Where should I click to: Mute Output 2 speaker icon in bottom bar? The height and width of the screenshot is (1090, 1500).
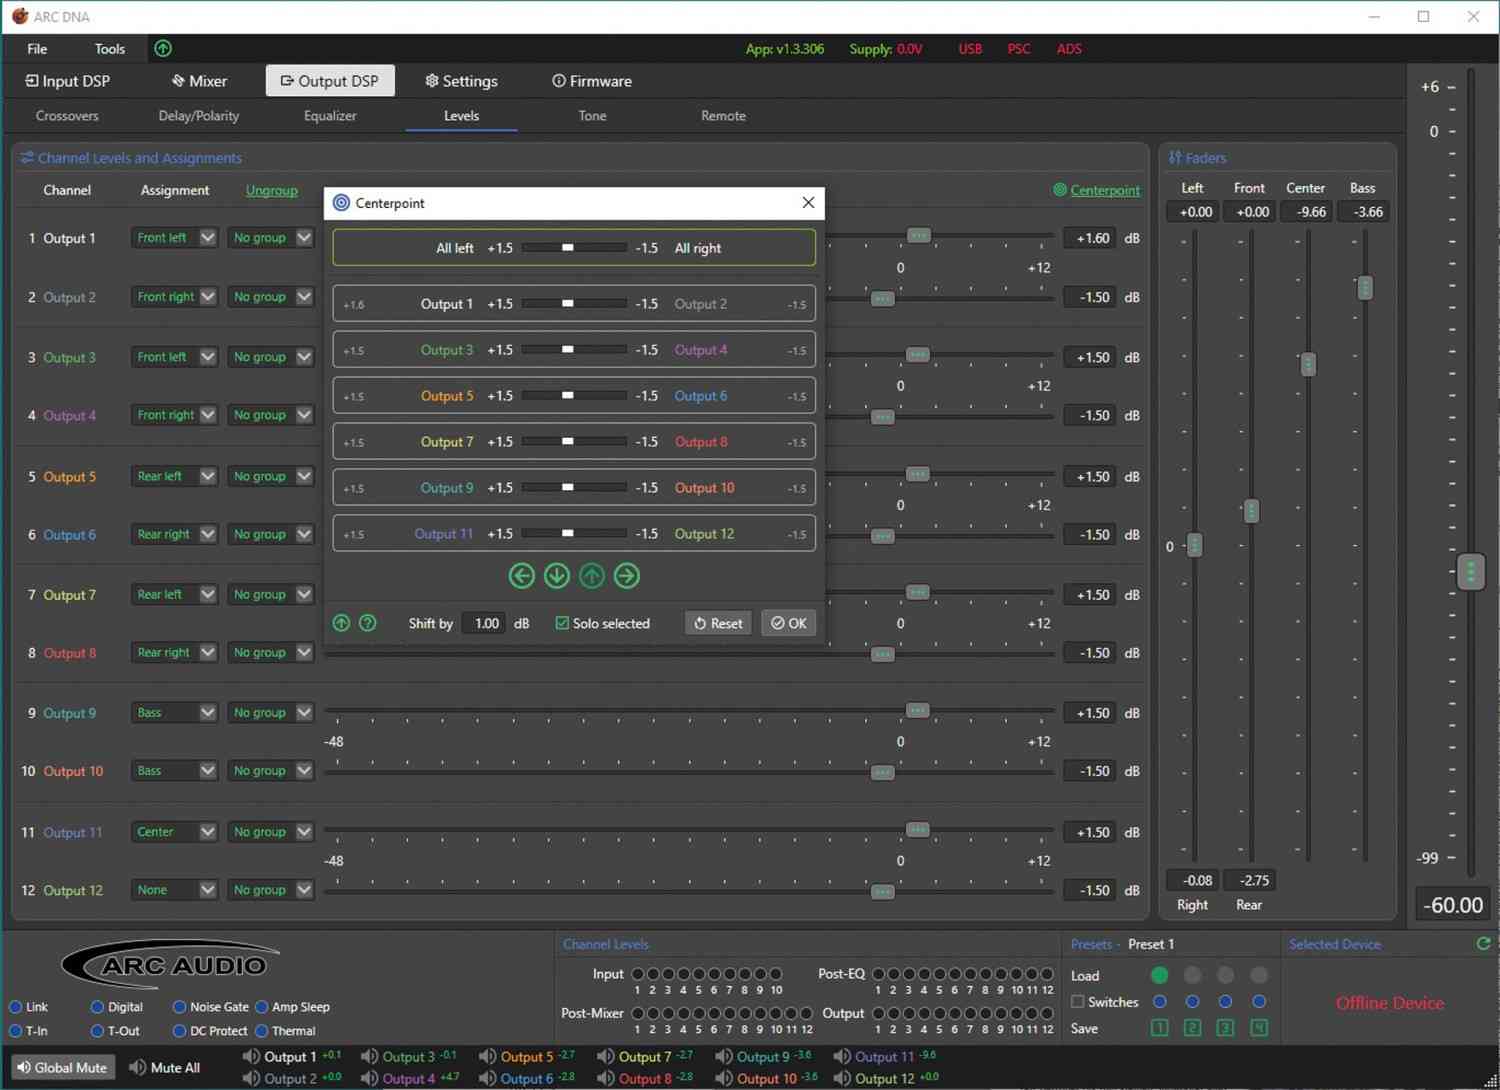coord(252,1078)
